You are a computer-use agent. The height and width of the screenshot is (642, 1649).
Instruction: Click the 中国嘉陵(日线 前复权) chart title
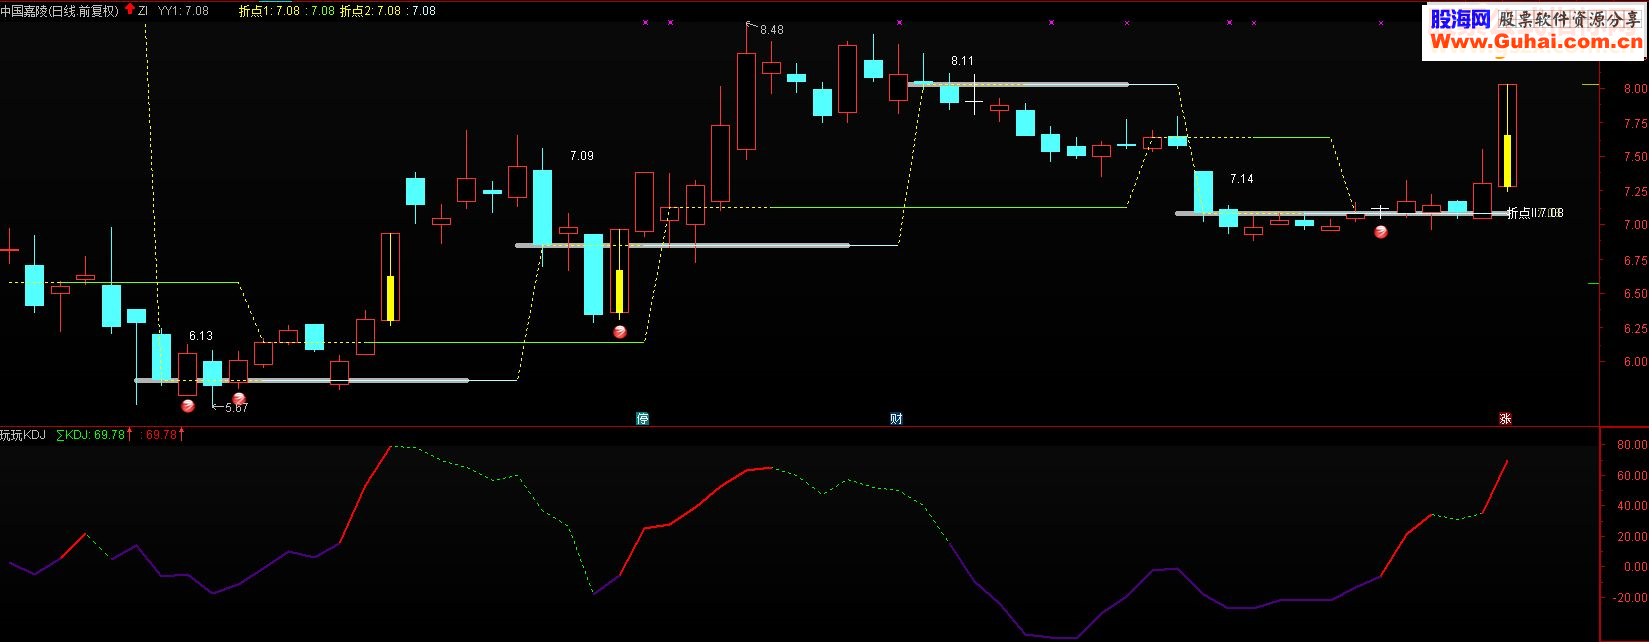click(x=60, y=10)
